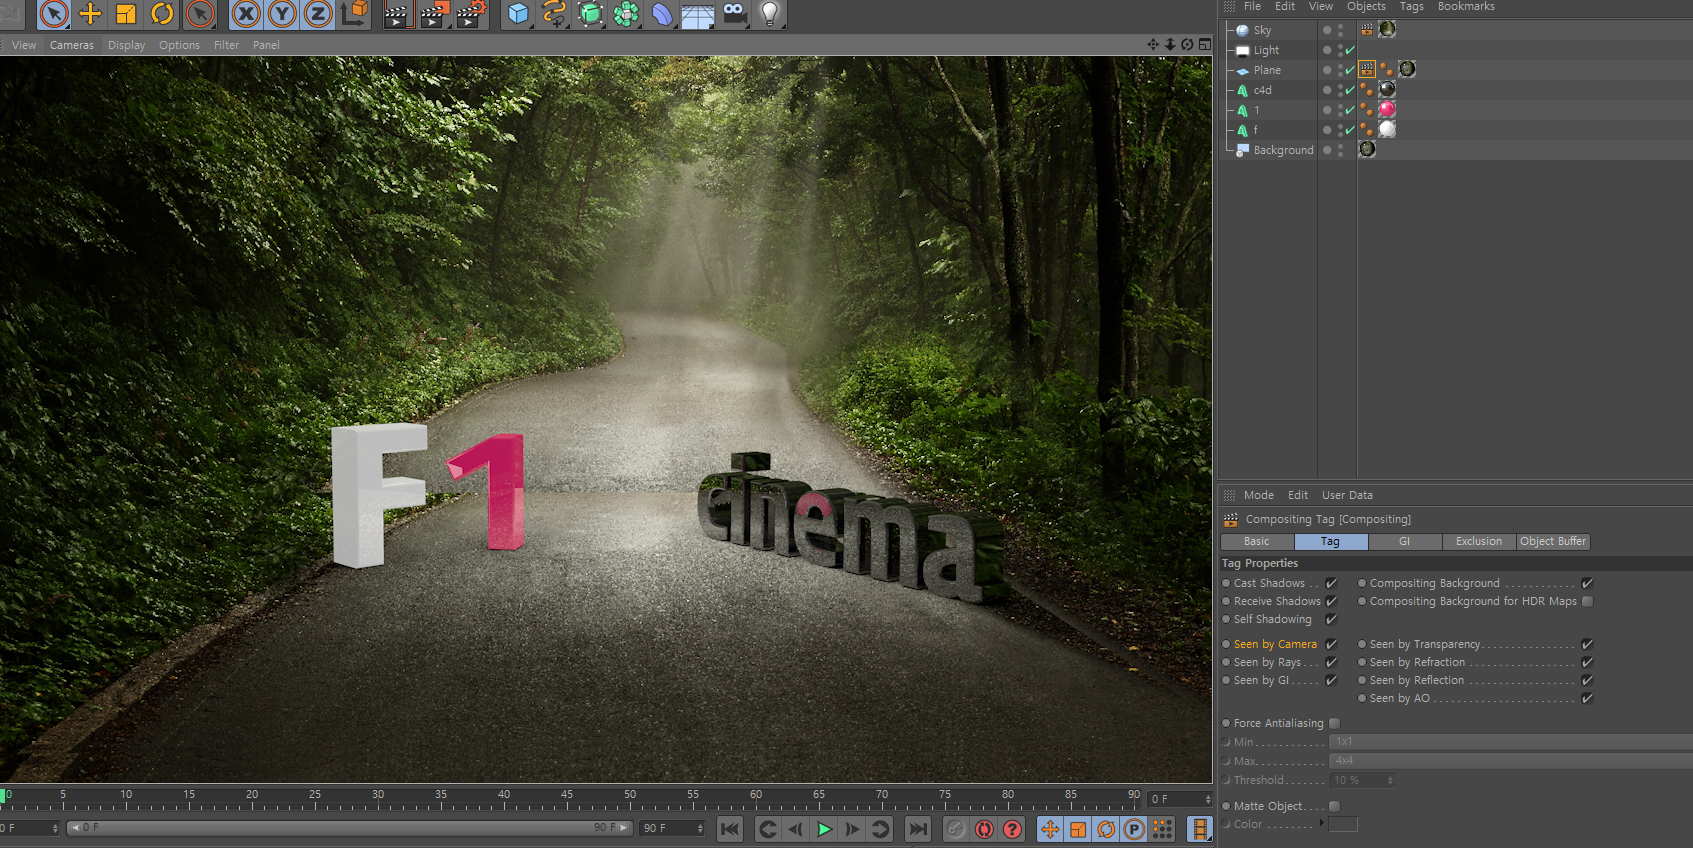Switch to GI tab
Image resolution: width=1693 pixels, height=848 pixels.
[1404, 541]
